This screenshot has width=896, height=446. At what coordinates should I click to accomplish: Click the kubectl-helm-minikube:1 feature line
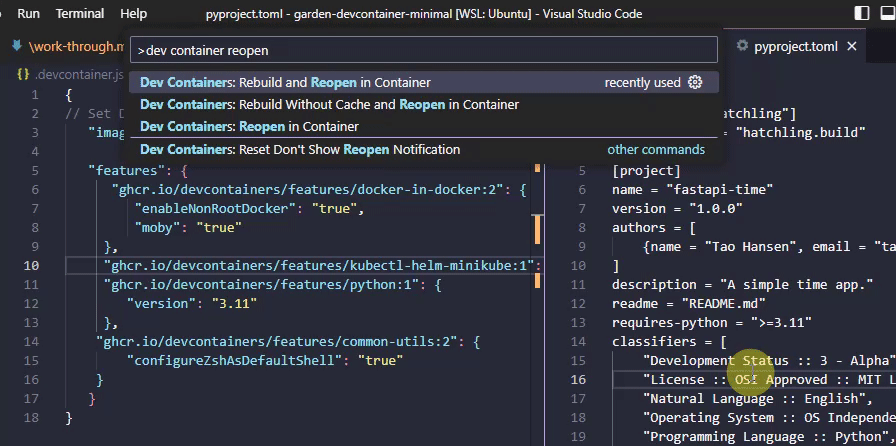click(322, 265)
